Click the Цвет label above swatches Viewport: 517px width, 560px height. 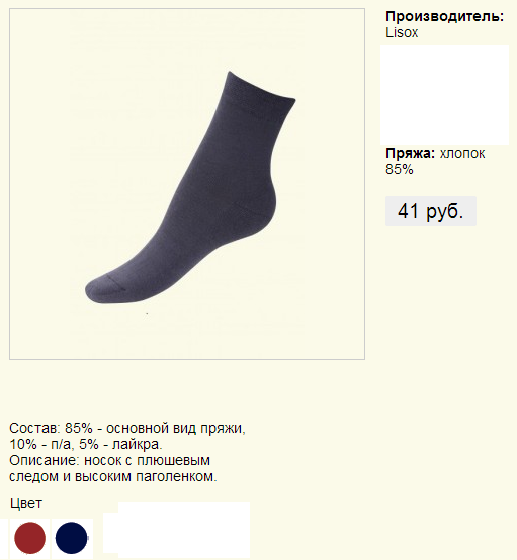(x=26, y=504)
